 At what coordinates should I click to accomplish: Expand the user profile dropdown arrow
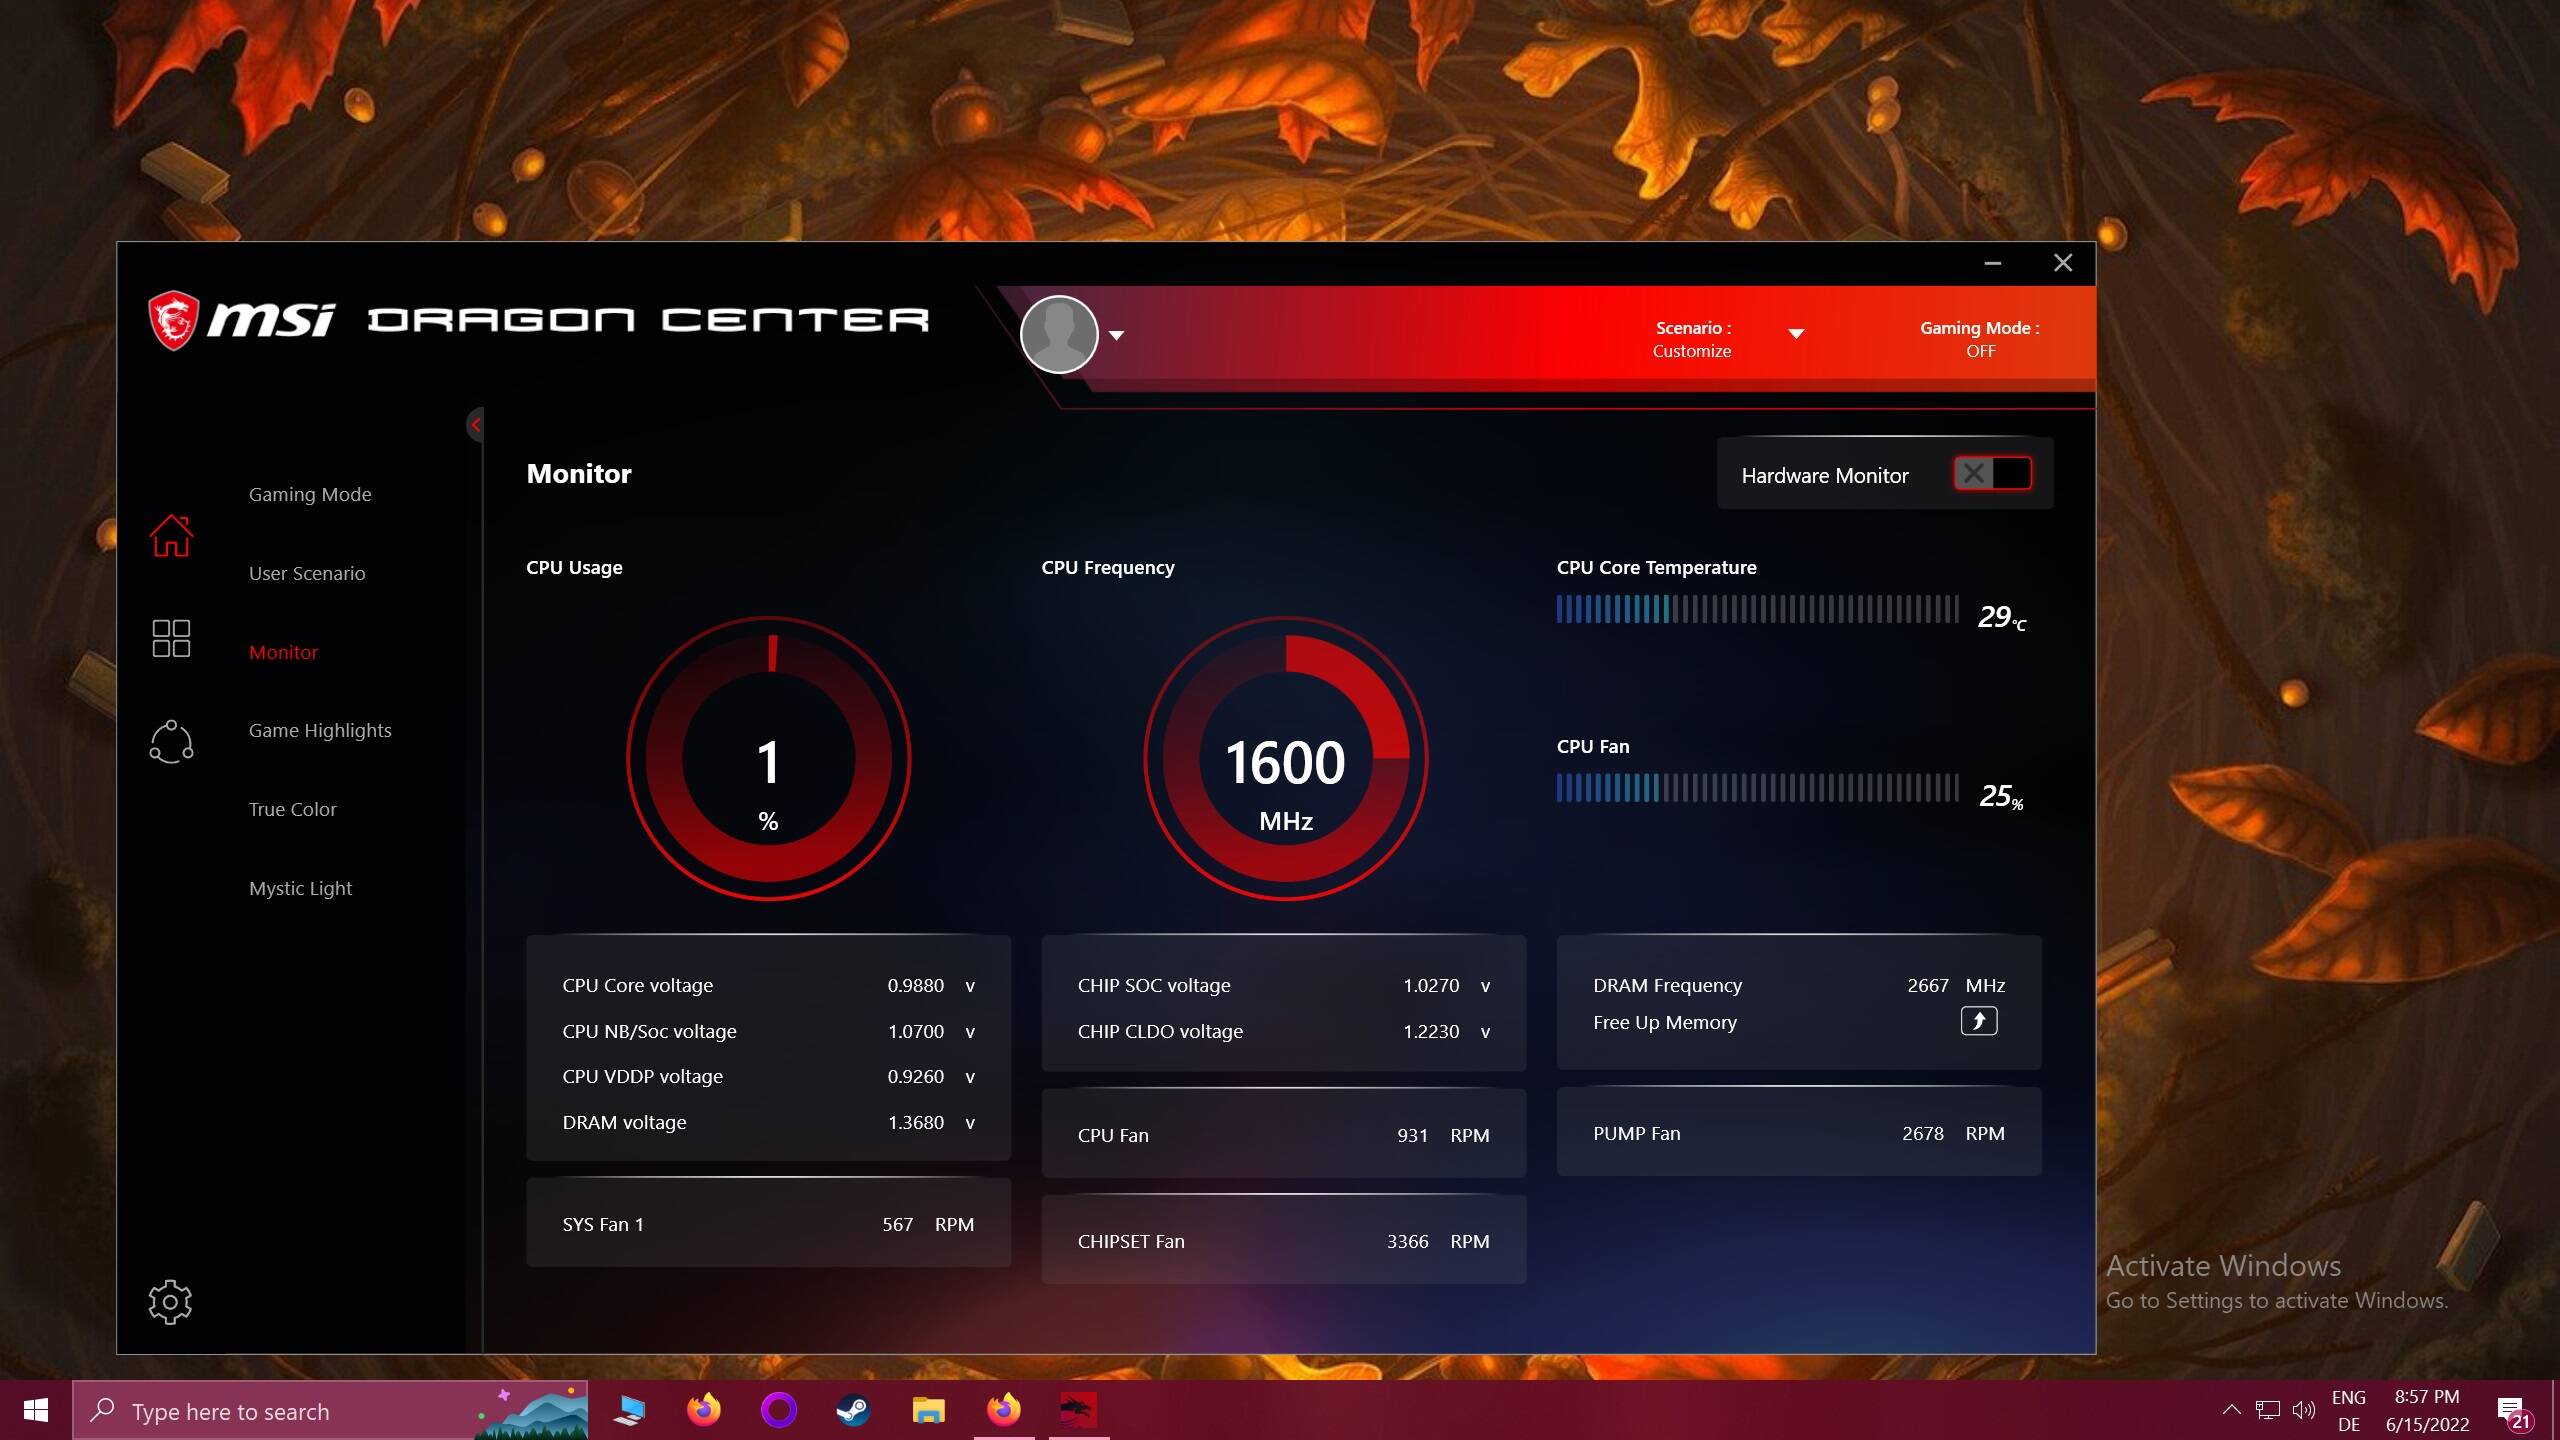pos(1117,335)
